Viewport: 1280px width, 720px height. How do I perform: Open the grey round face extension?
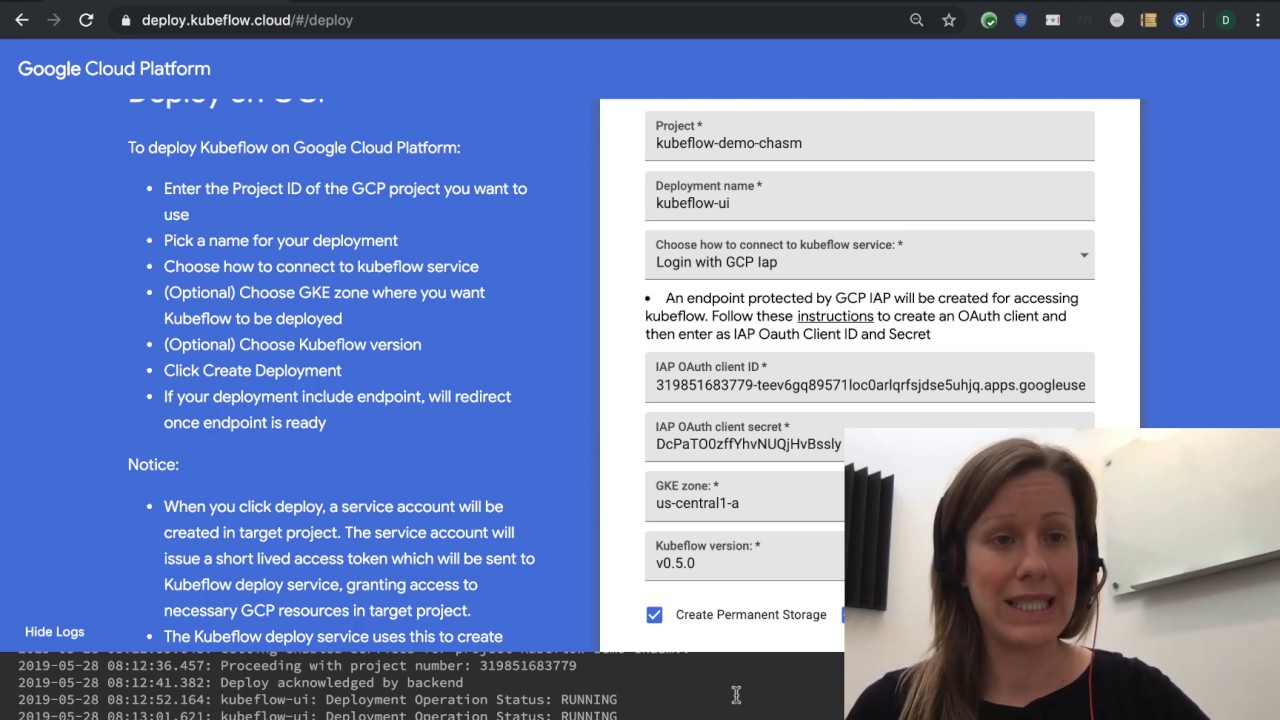(x=1117, y=20)
